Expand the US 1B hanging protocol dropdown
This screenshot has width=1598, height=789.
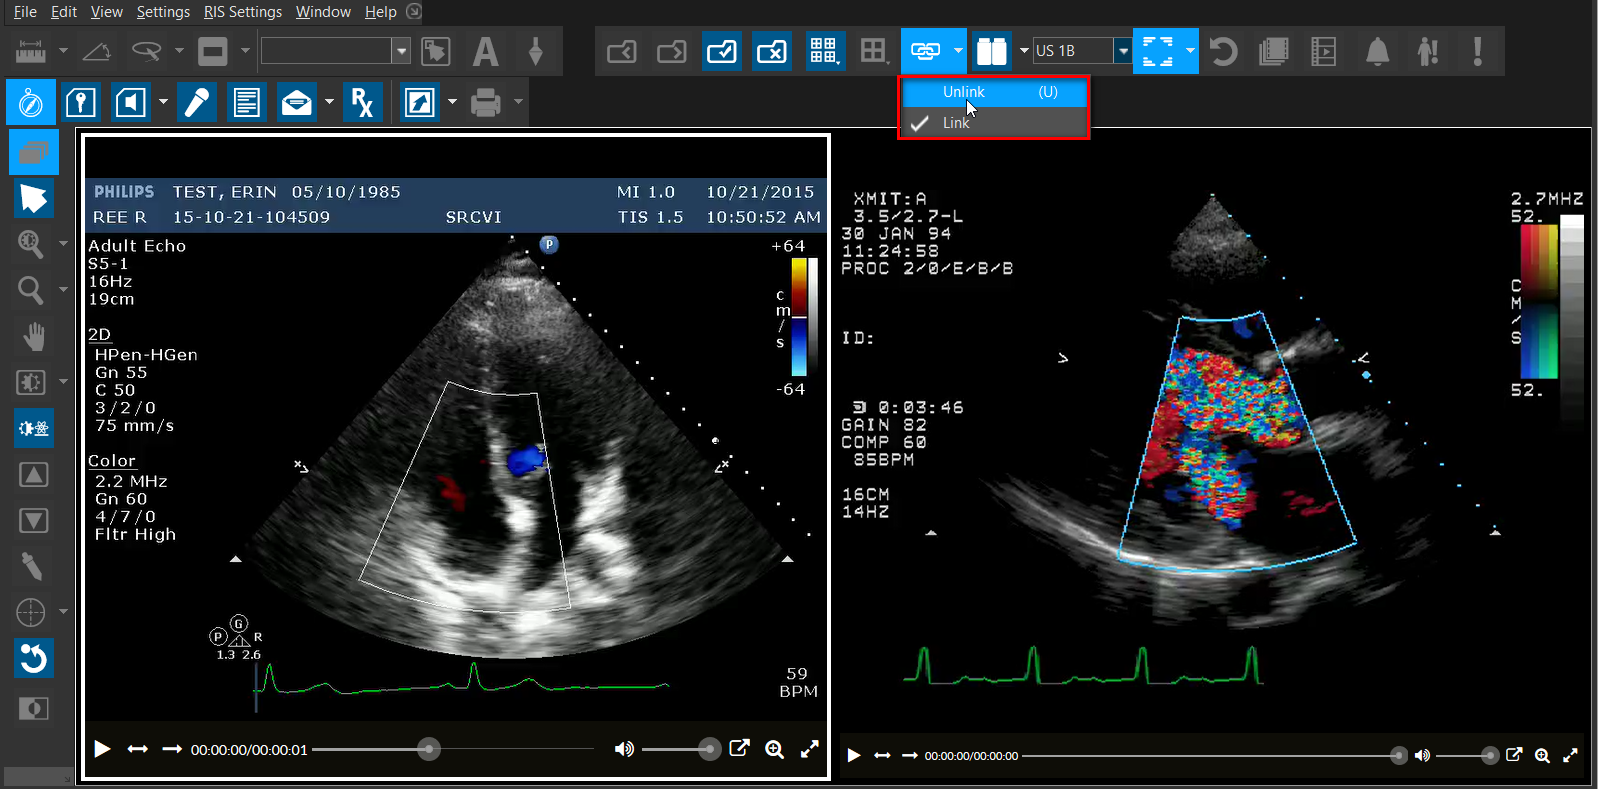[1123, 51]
